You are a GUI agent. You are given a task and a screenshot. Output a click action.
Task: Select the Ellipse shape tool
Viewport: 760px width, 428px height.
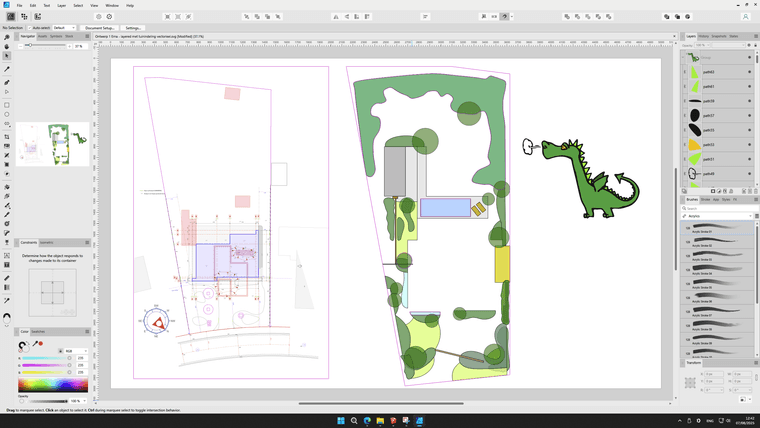tap(7, 114)
